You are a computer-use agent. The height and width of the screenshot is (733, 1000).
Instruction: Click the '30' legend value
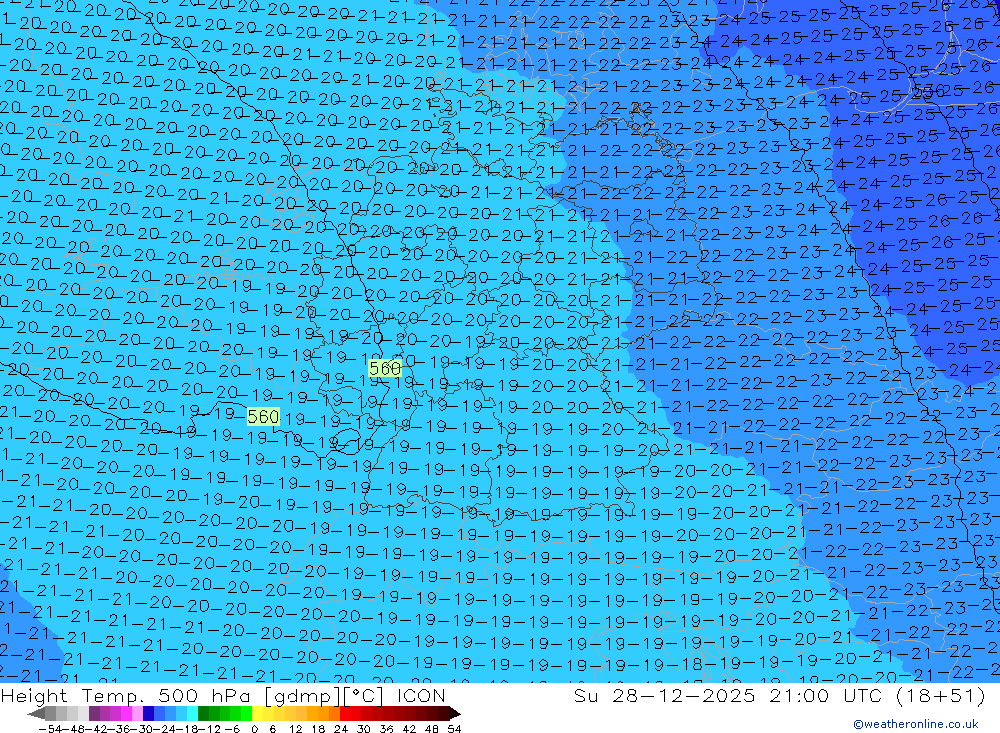(x=364, y=729)
